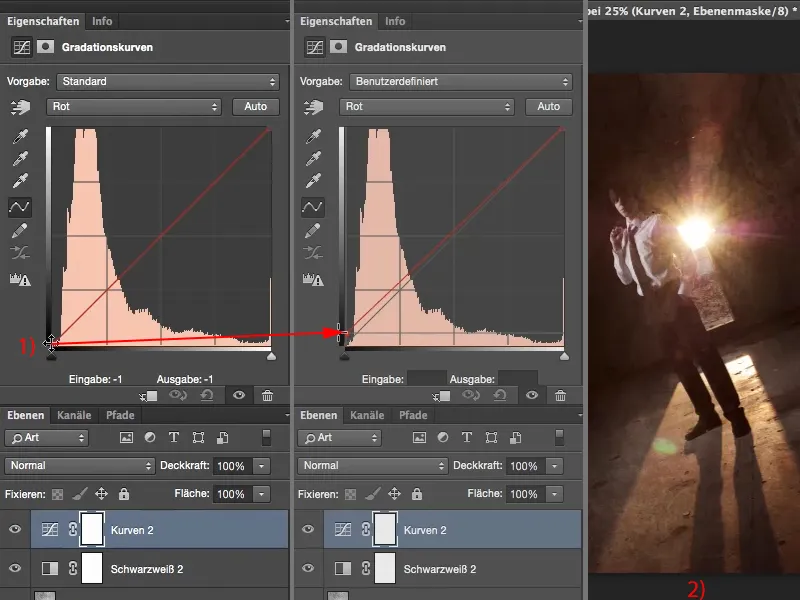Reset the Curves adjustment to defaults
Screen dimensions: 800x600
pos(206,396)
